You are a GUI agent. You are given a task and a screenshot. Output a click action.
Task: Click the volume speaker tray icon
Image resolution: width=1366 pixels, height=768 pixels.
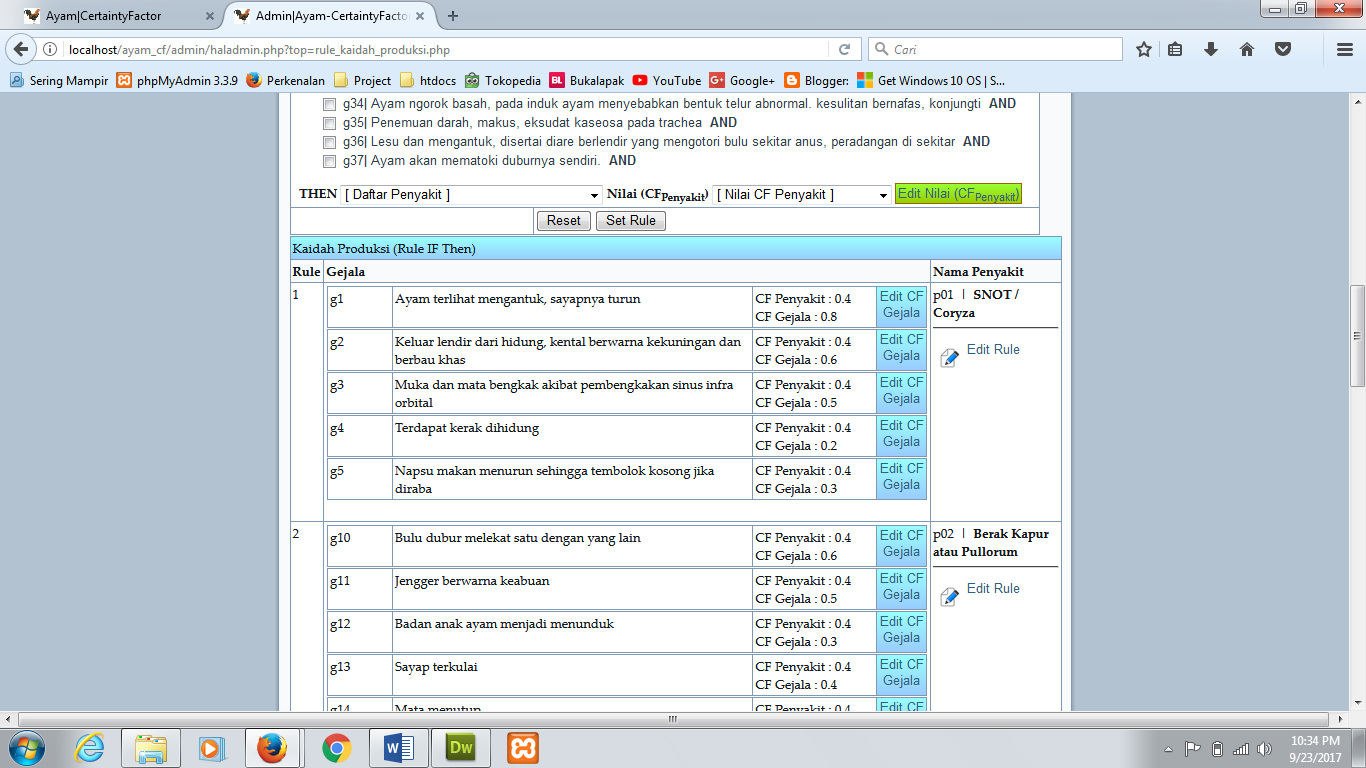[x=1264, y=749]
